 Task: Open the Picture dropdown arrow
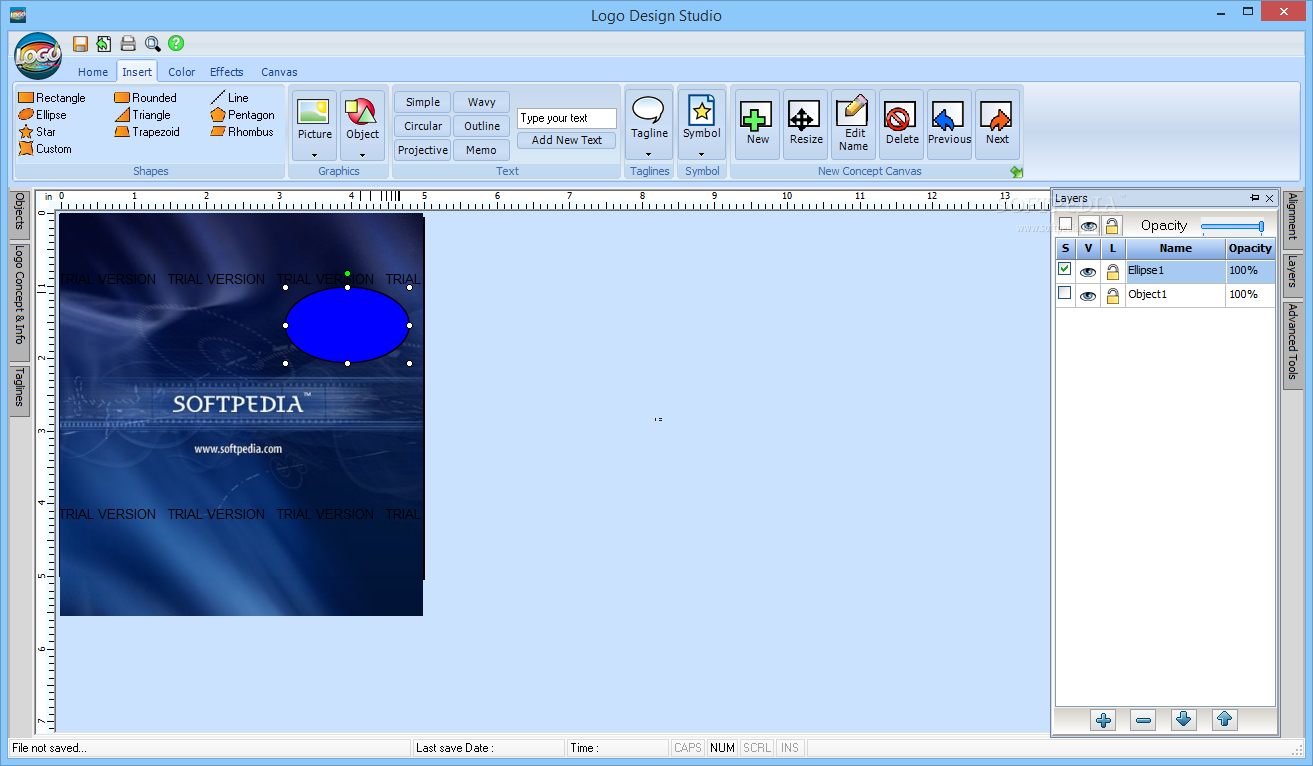pyautogui.click(x=314, y=154)
